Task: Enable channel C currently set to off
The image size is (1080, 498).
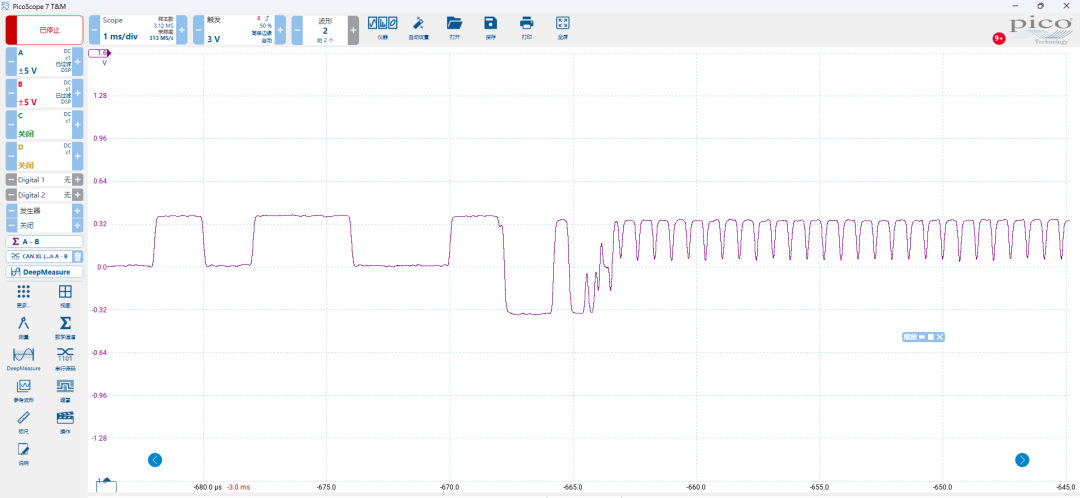Action: (44, 125)
